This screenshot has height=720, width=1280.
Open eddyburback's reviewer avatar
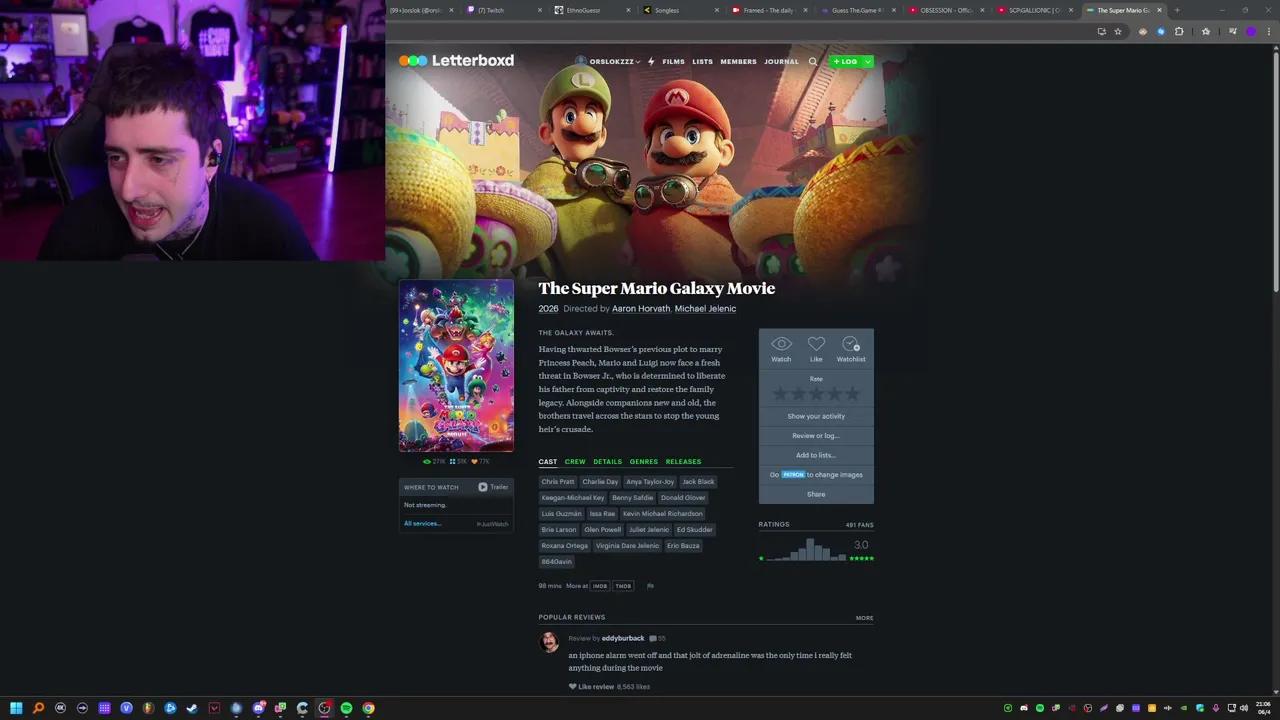pyautogui.click(x=549, y=642)
